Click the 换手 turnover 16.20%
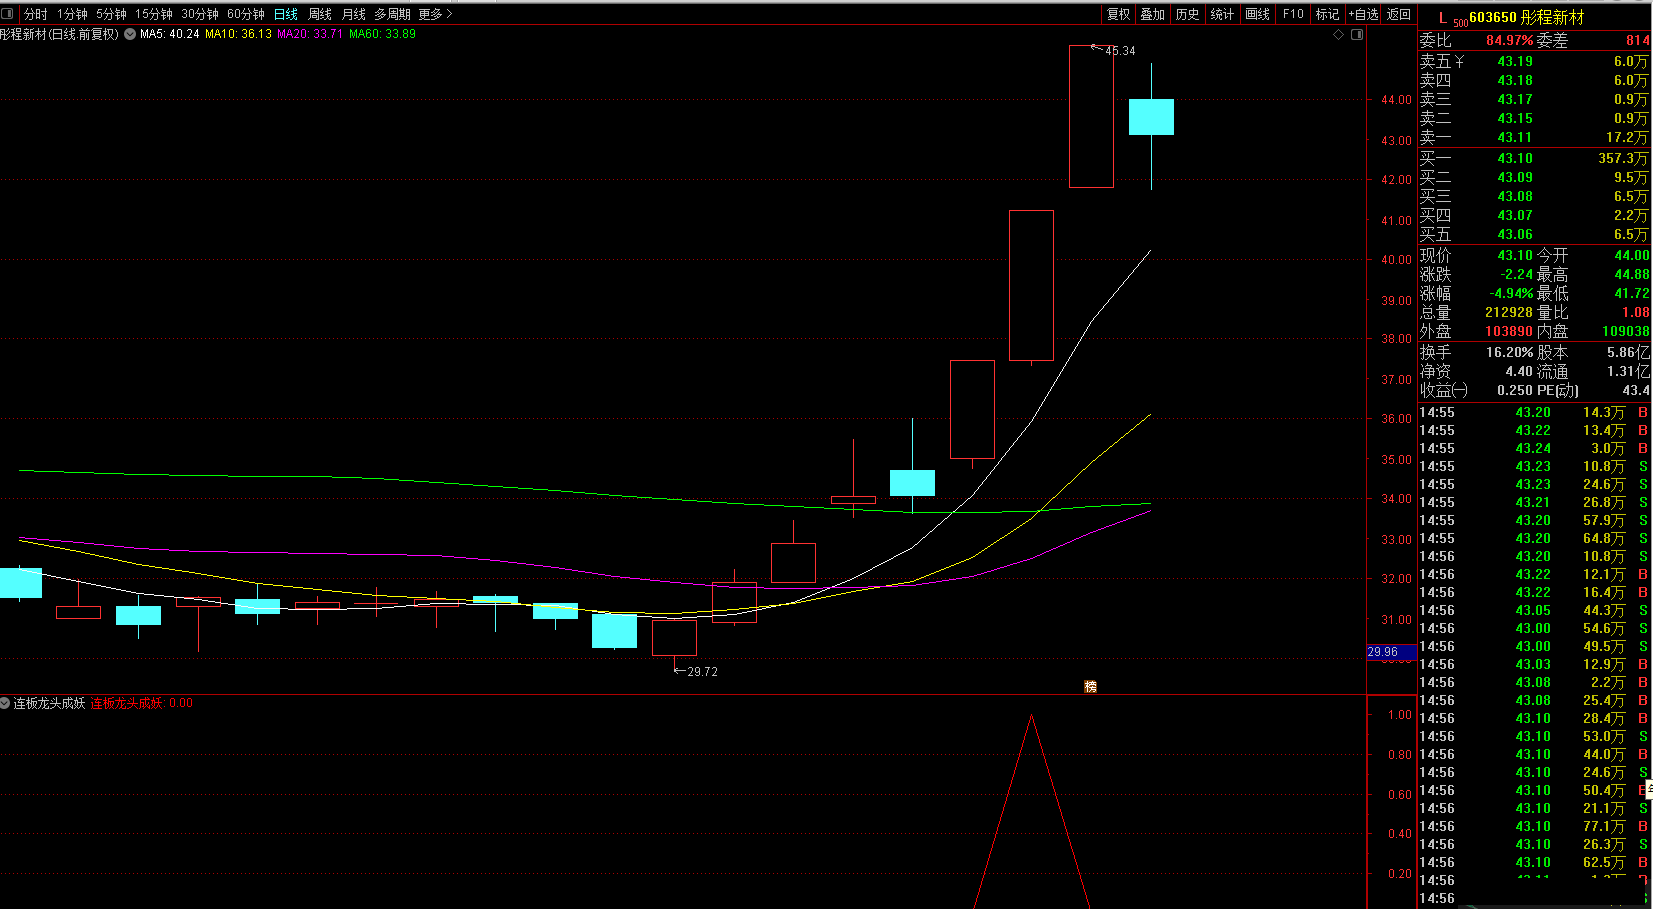Viewport: 1653px width, 909px height. point(1509,352)
